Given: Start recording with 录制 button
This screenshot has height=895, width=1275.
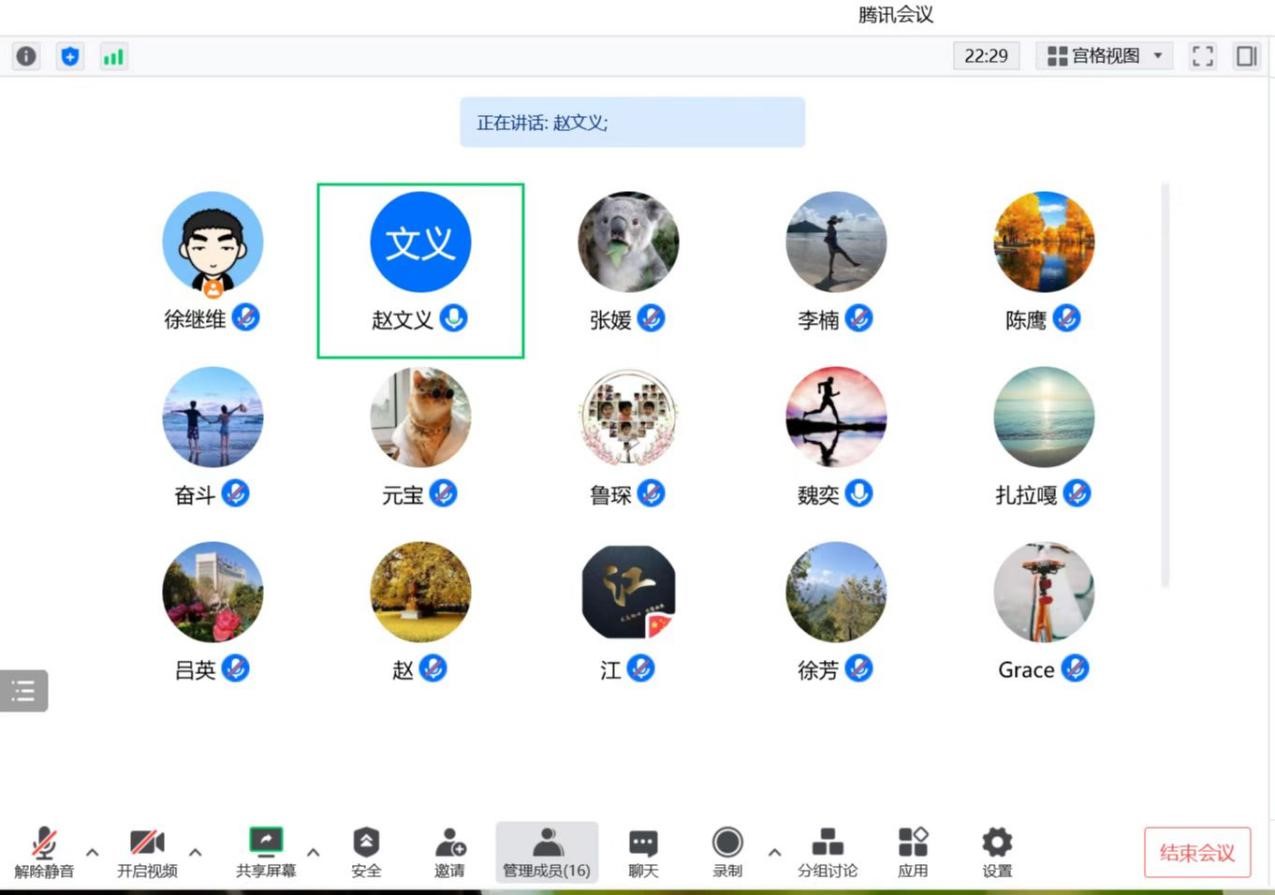Looking at the screenshot, I should click(727, 852).
